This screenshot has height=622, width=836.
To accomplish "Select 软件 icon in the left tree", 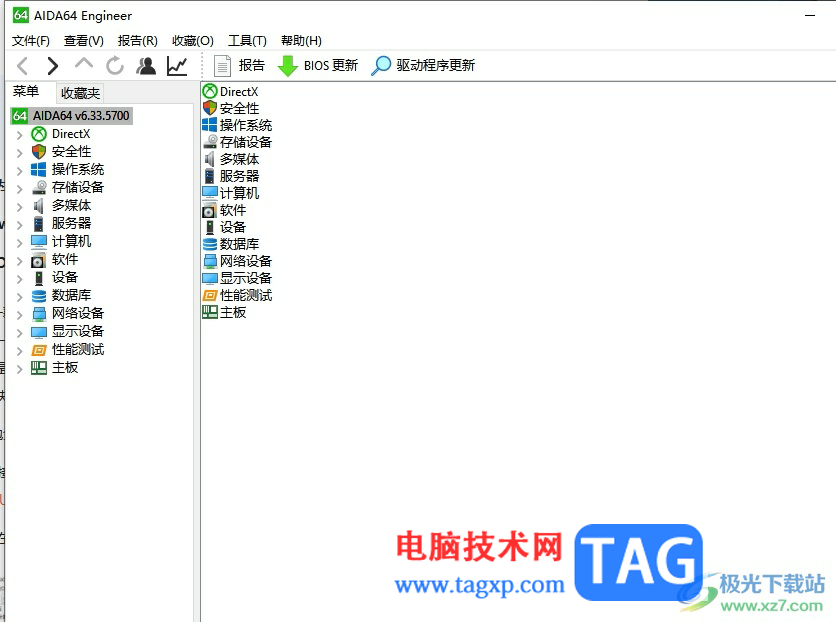I will (38, 260).
